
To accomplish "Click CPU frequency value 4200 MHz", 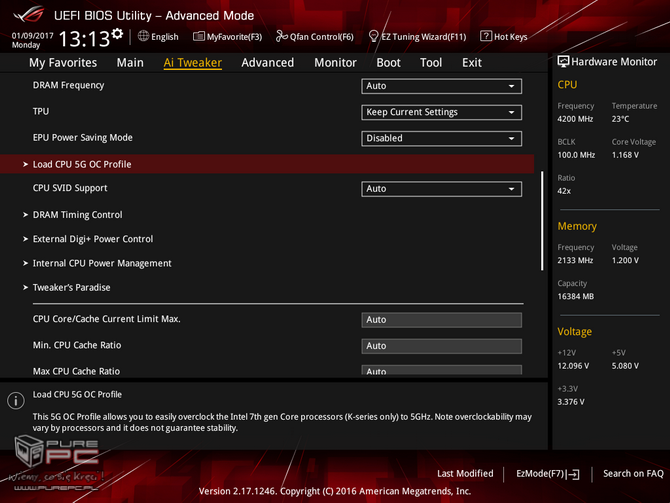I will [575, 119].
